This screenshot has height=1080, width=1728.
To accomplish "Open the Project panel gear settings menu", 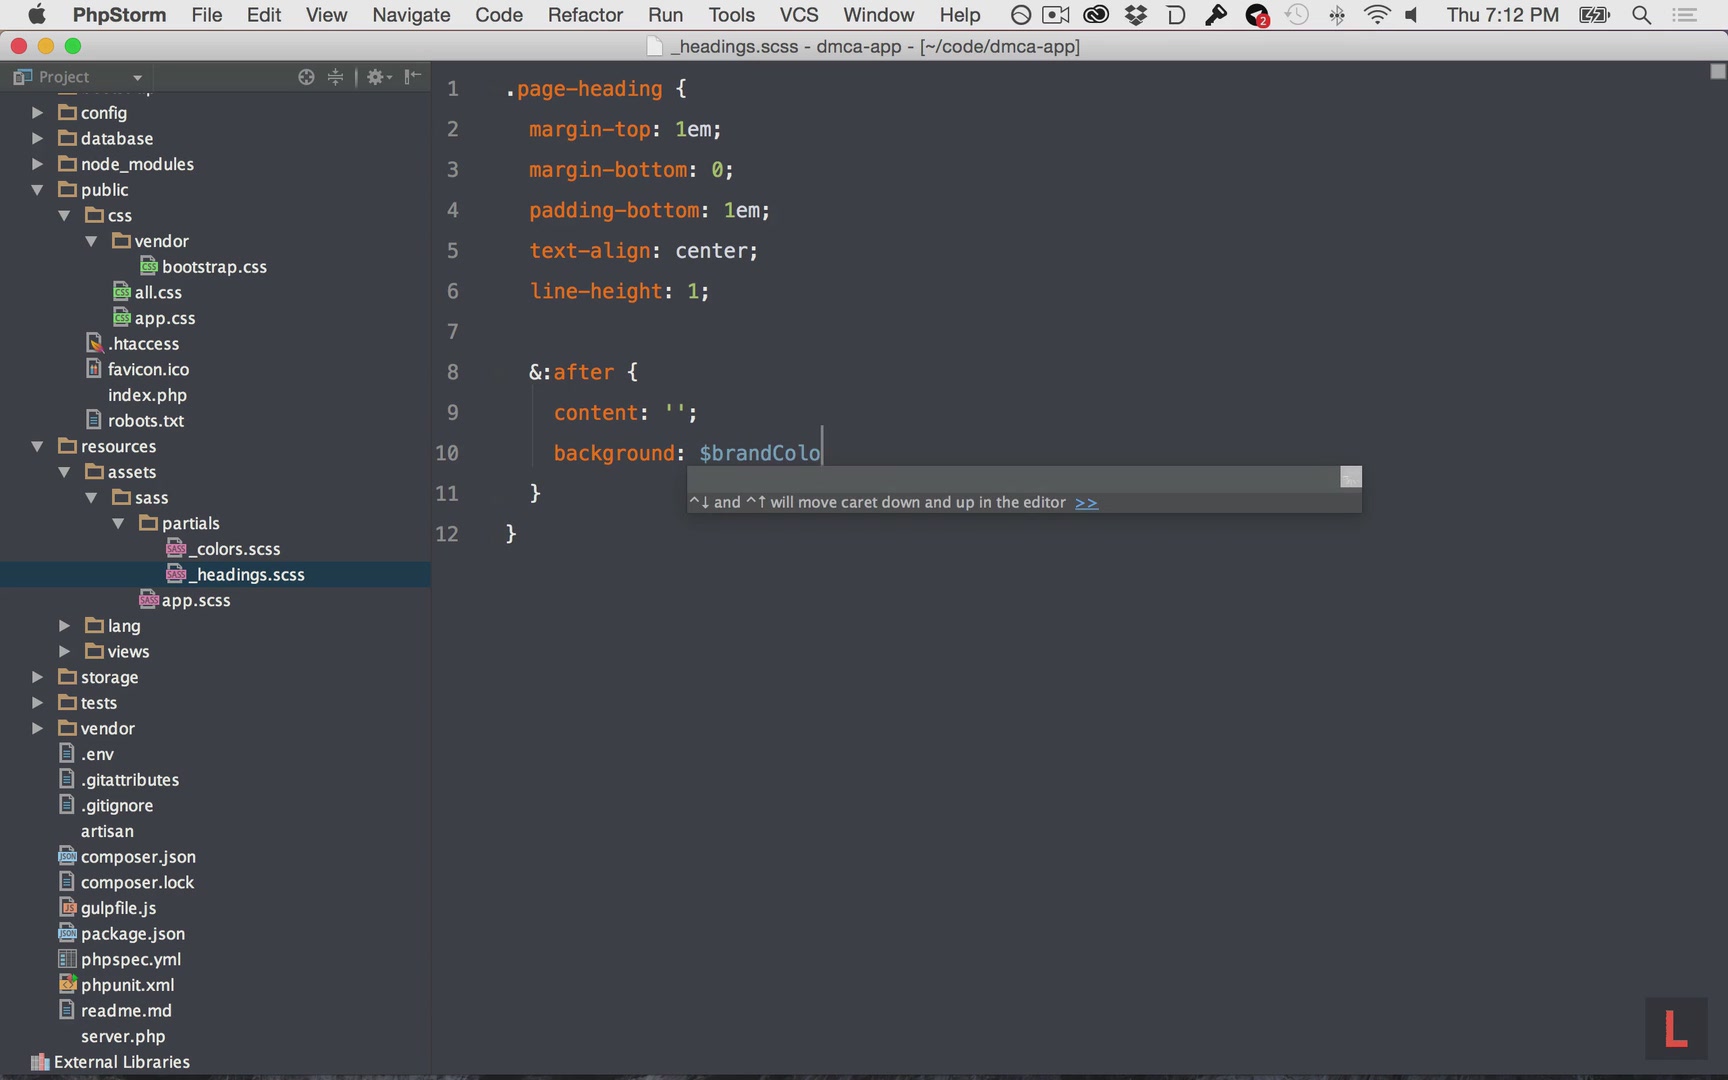I will 379,77.
